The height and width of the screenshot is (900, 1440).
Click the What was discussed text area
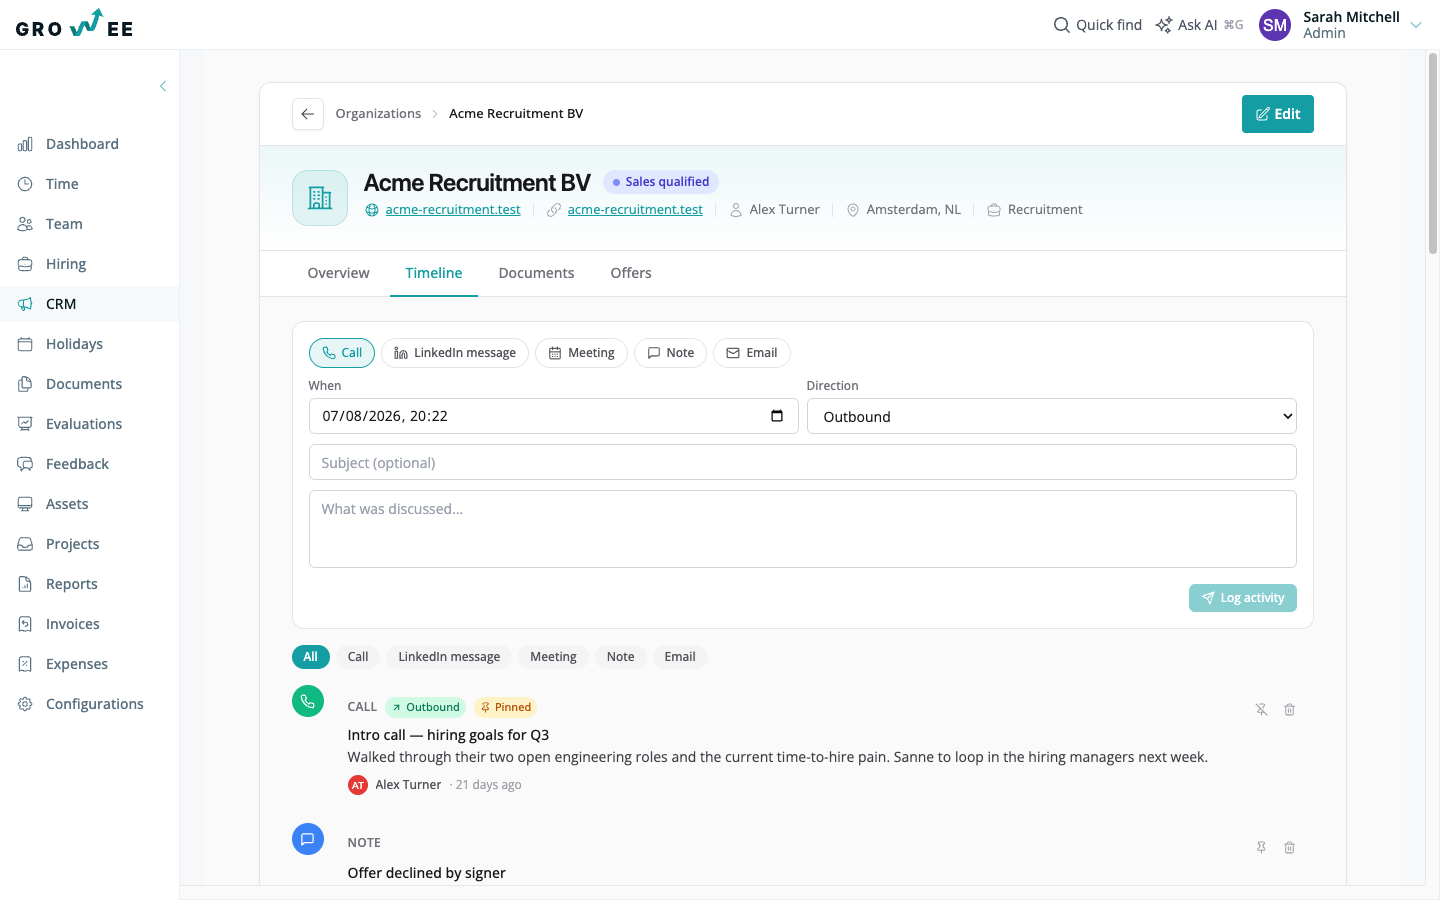click(803, 529)
